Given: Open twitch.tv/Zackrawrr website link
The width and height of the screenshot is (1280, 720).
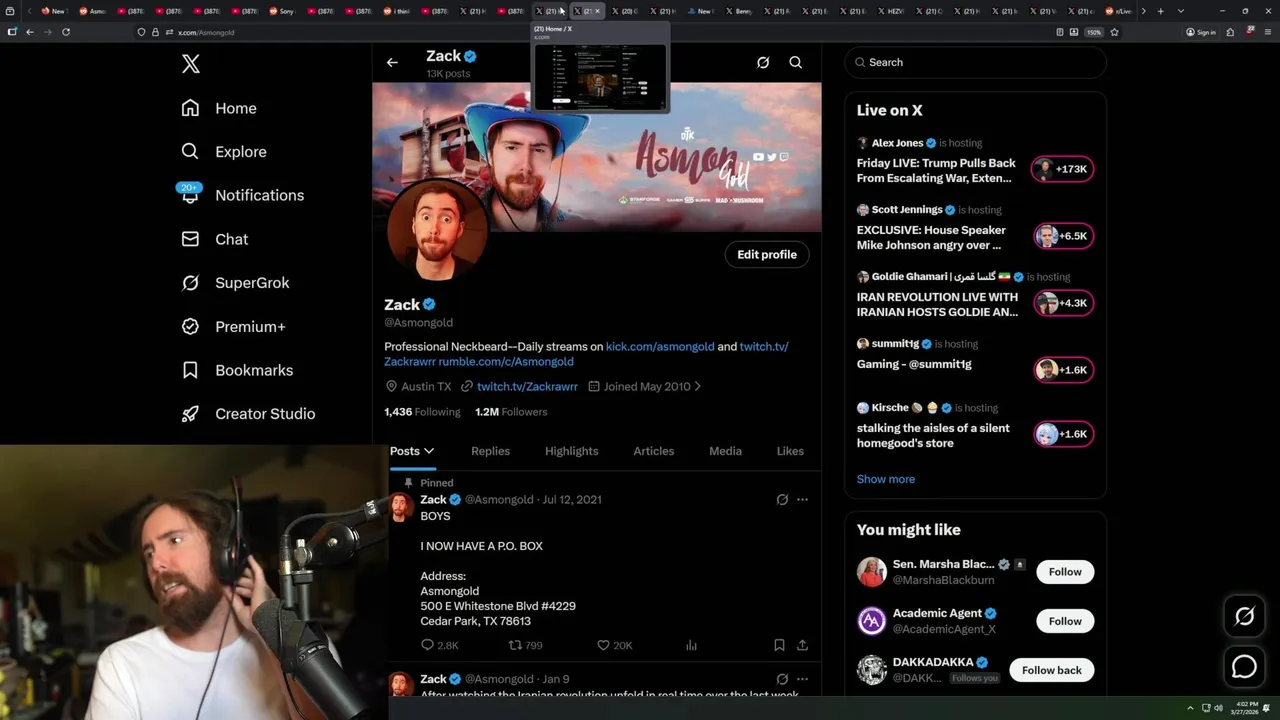Looking at the screenshot, I should [527, 386].
